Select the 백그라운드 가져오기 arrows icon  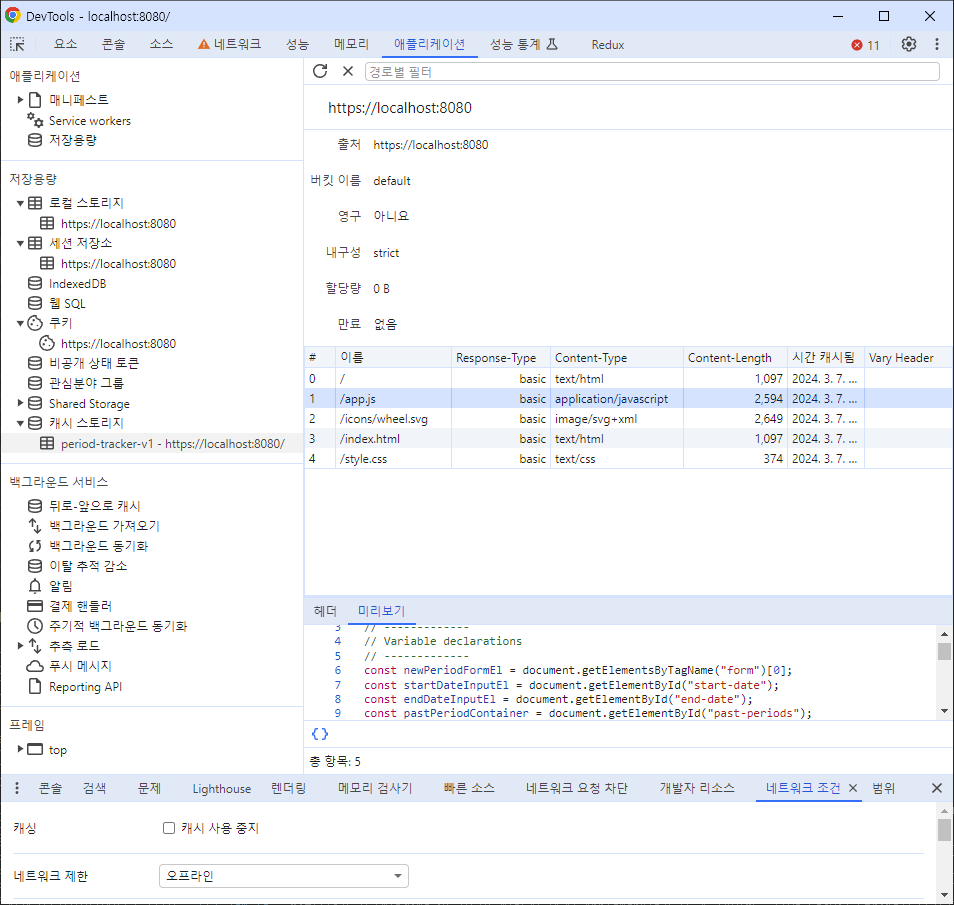pyautogui.click(x=35, y=525)
